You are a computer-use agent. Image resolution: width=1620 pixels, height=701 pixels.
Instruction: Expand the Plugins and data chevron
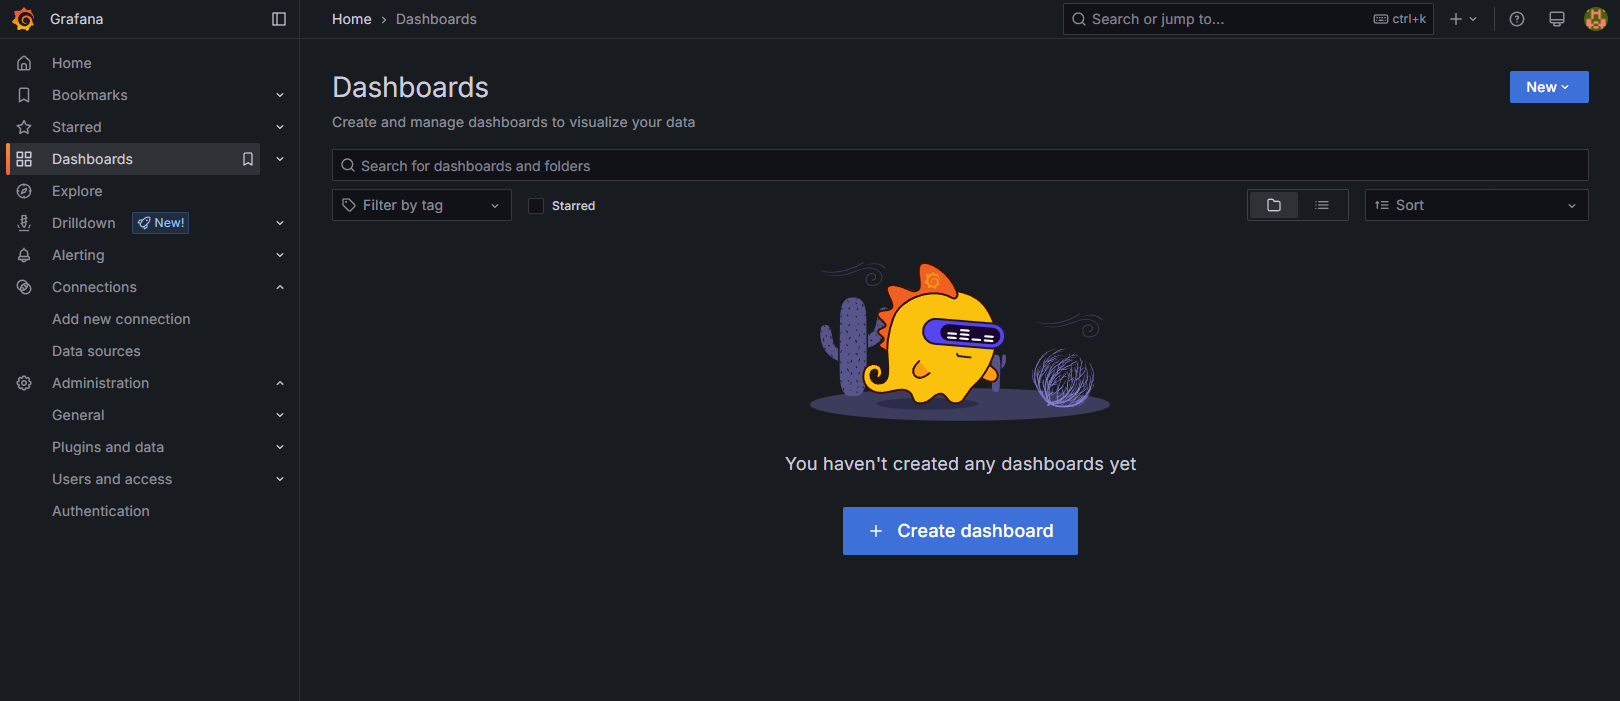click(x=280, y=447)
